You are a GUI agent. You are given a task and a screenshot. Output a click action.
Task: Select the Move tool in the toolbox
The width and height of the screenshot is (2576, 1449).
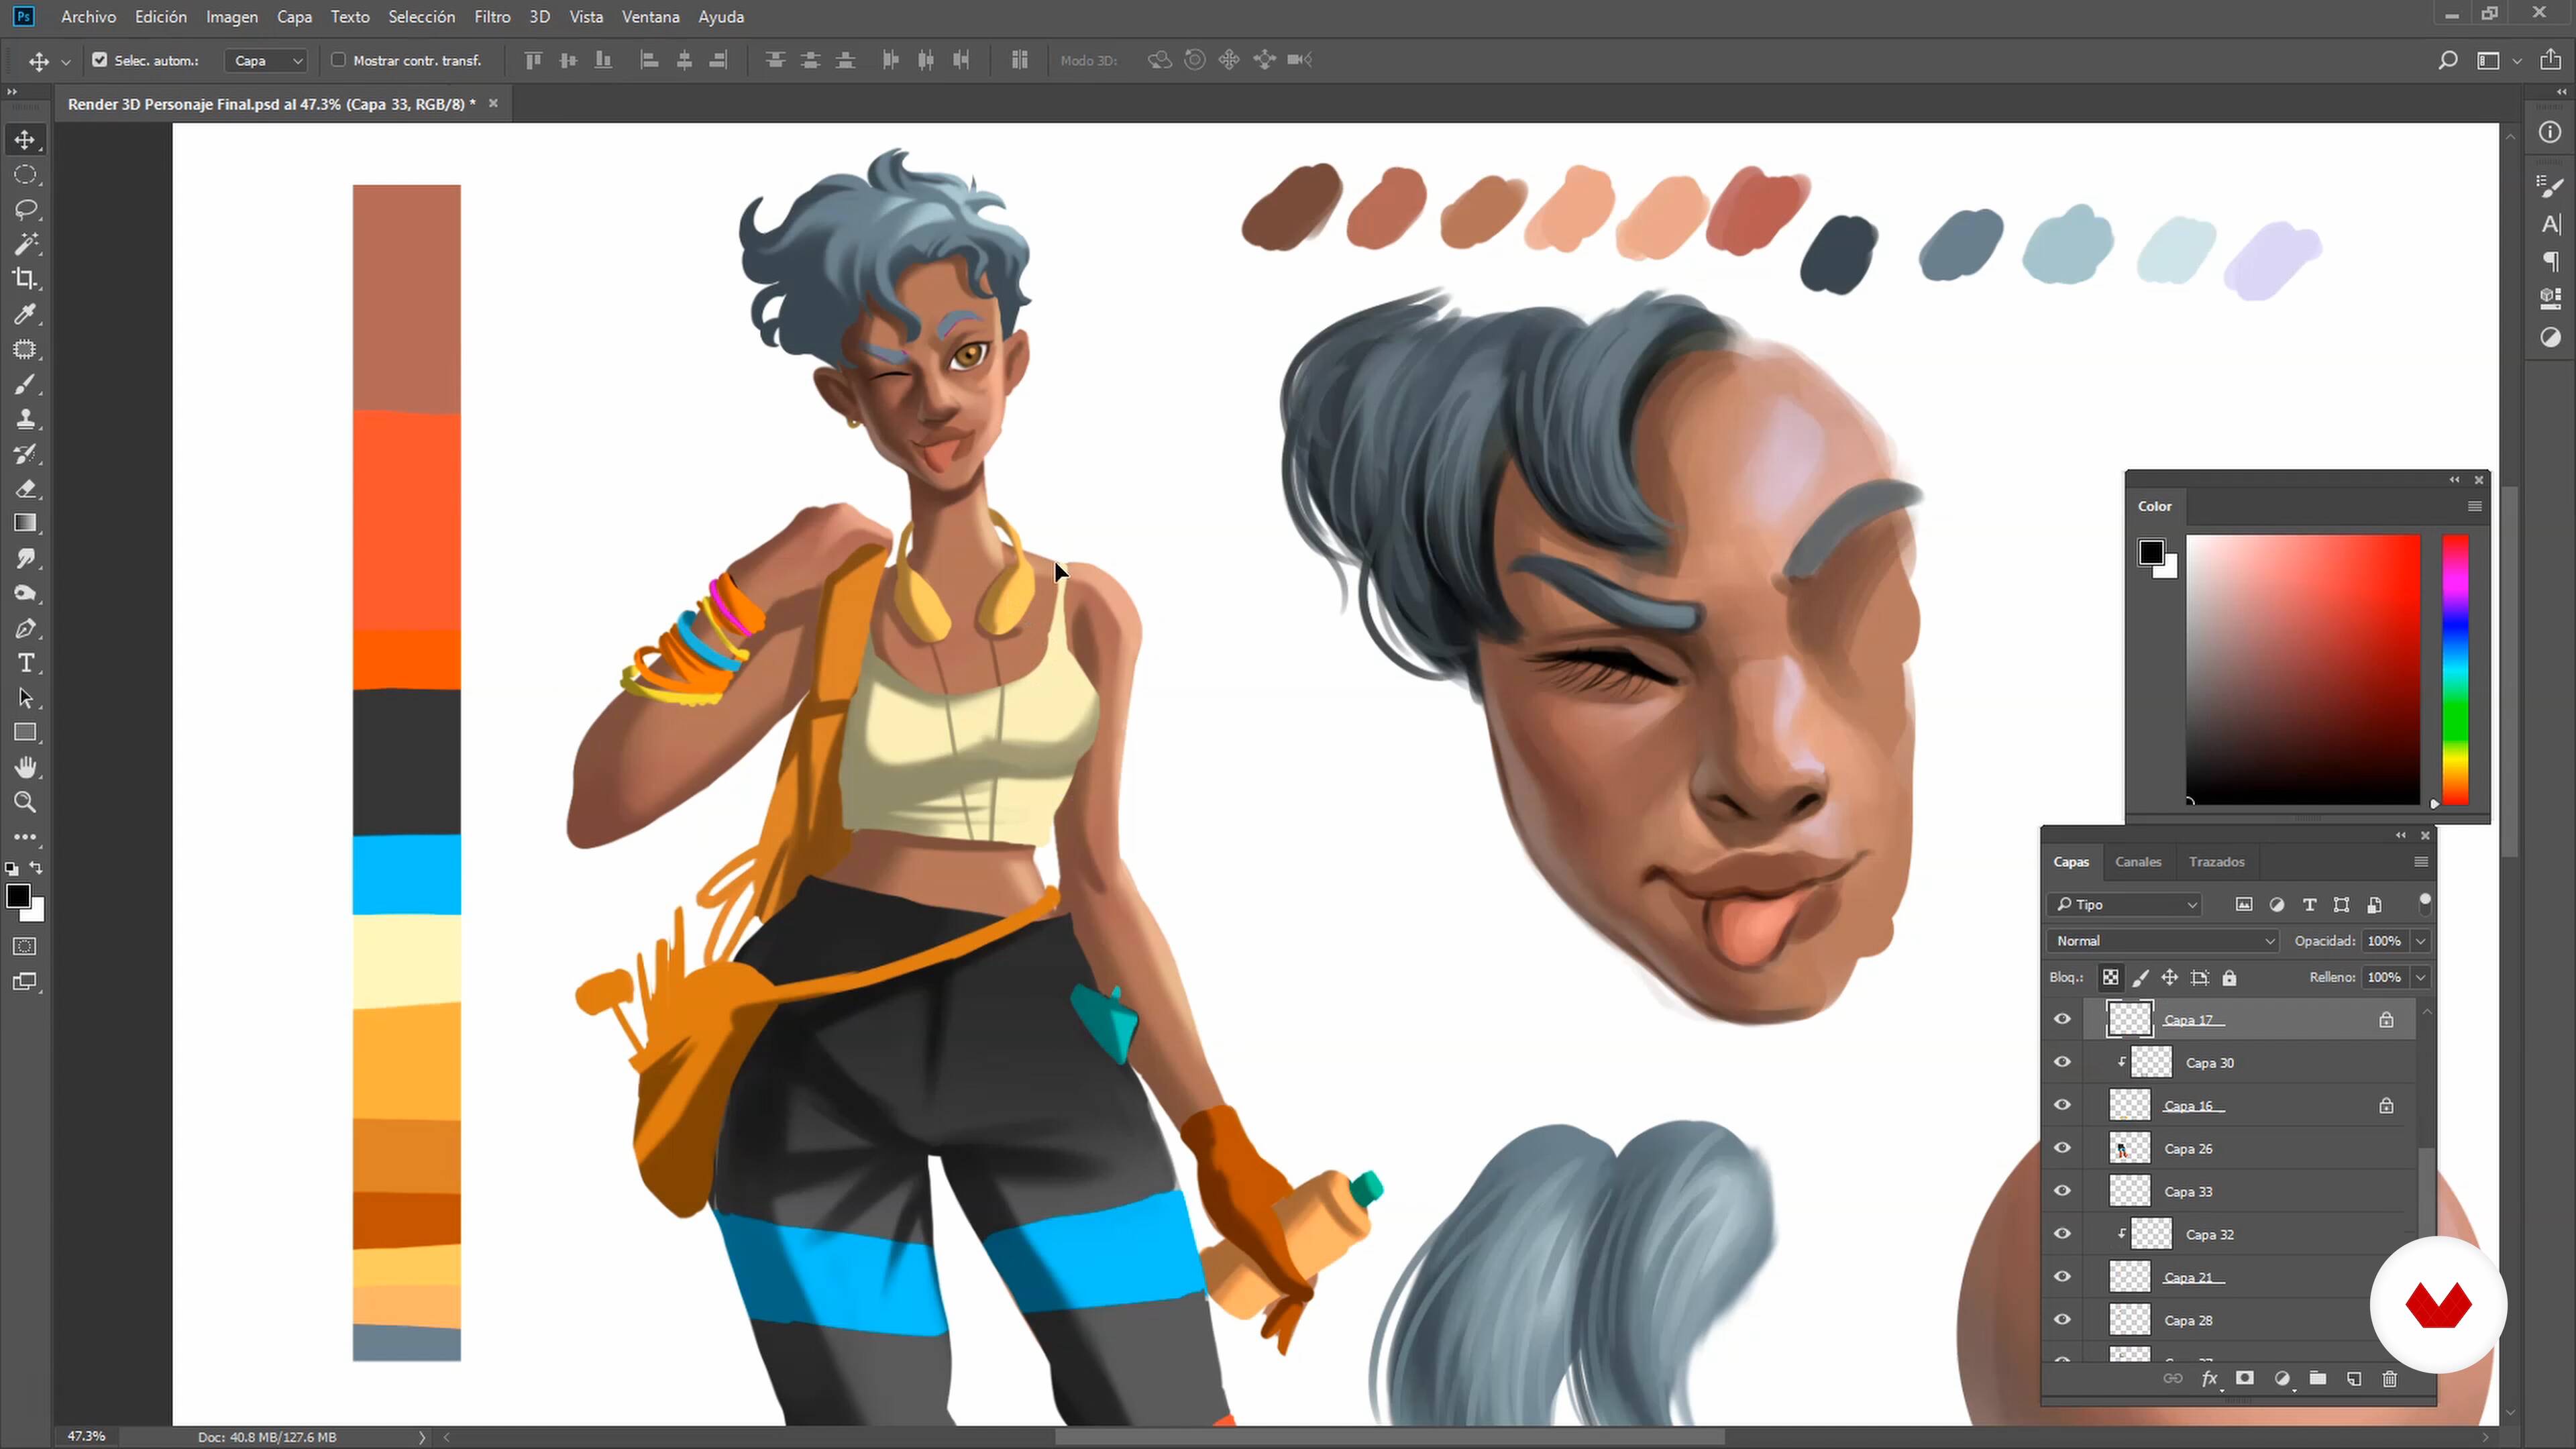click(x=25, y=139)
